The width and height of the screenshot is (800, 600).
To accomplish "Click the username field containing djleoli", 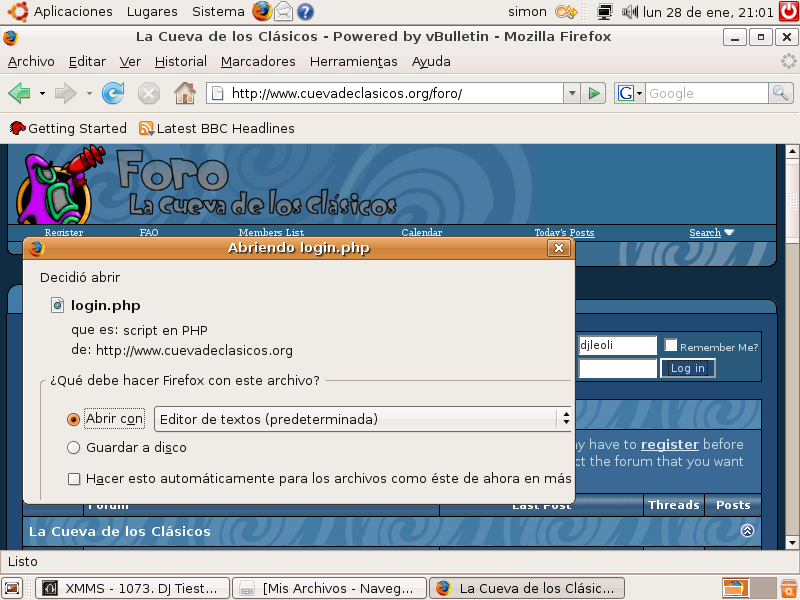I will tap(617, 345).
